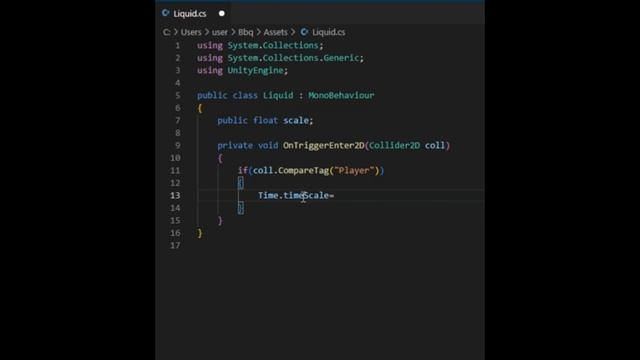Screen dimensions: 640x360
Task: Click 'System.Collections' on line 1
Action: coord(273,45)
